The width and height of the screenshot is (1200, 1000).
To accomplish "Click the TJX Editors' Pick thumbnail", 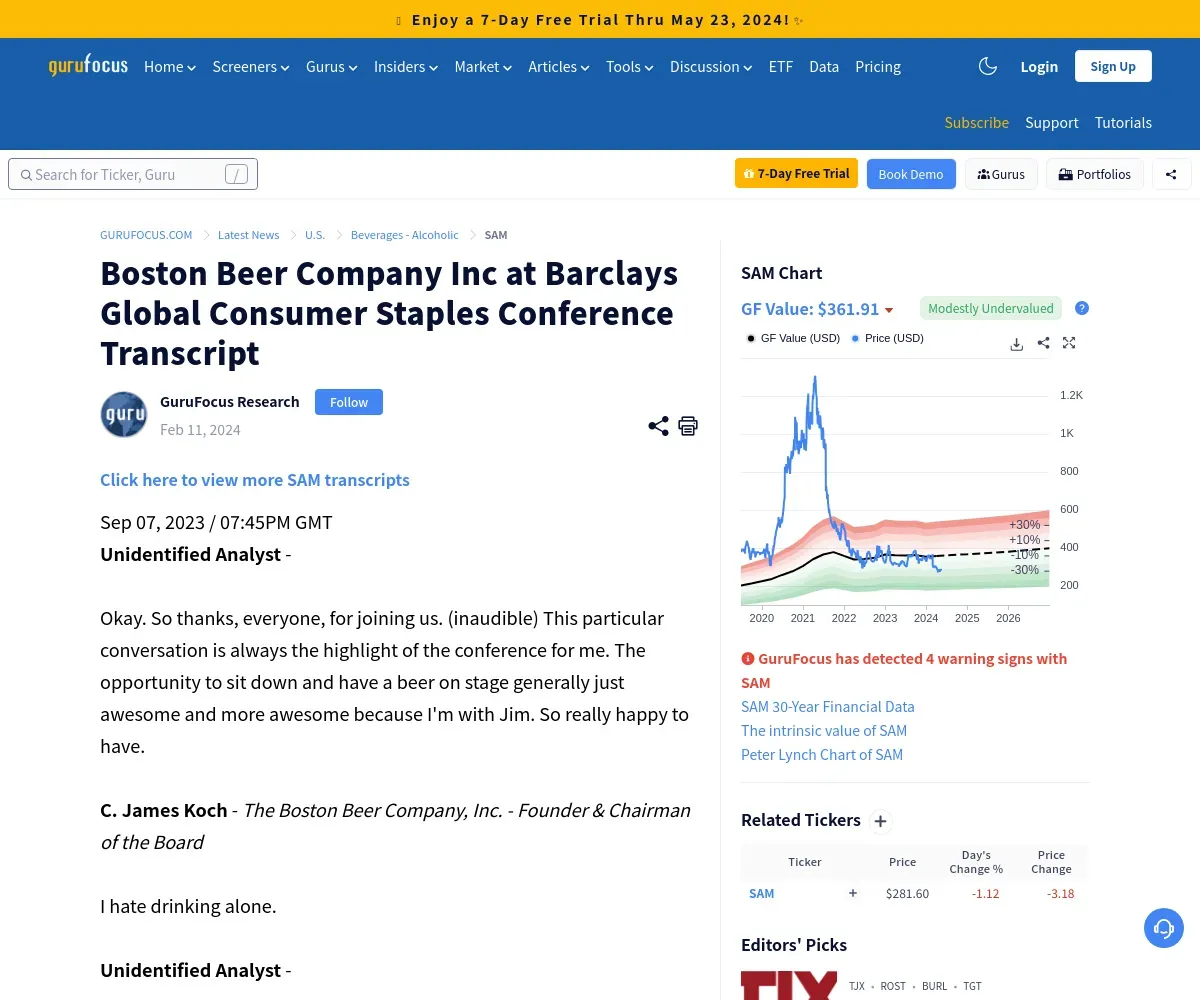I will coord(789,985).
